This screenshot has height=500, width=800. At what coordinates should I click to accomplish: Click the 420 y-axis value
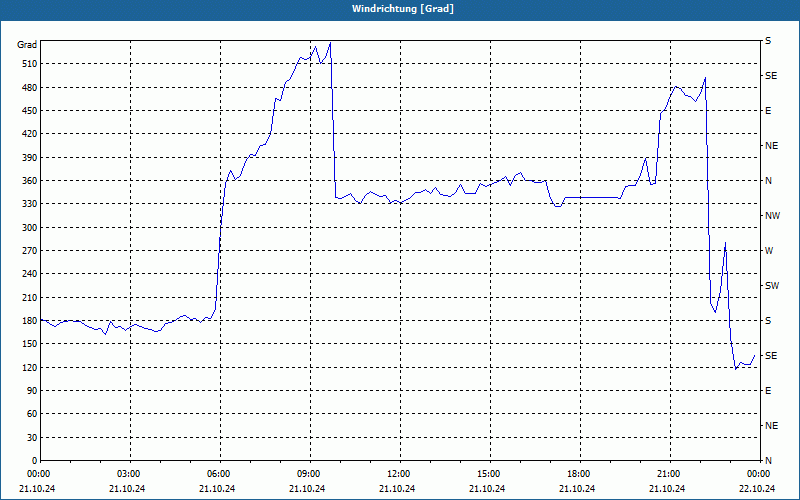(x=30, y=134)
